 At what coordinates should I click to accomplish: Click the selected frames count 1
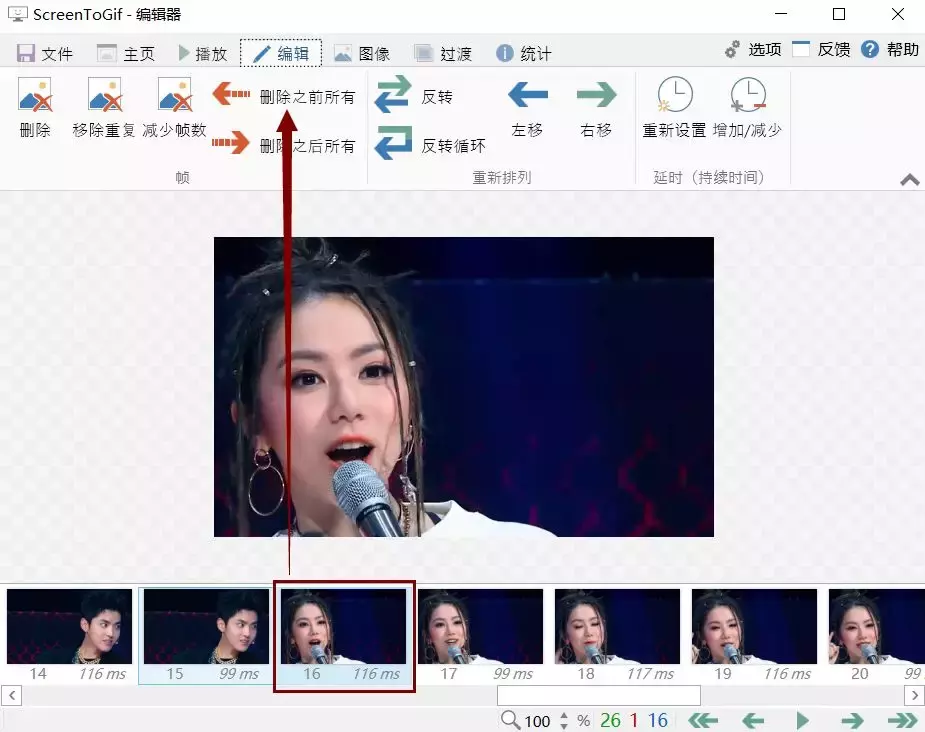pyautogui.click(x=634, y=720)
